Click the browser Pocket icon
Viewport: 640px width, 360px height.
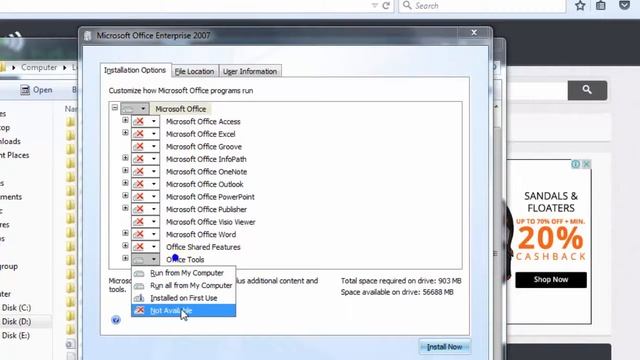coord(624,5)
